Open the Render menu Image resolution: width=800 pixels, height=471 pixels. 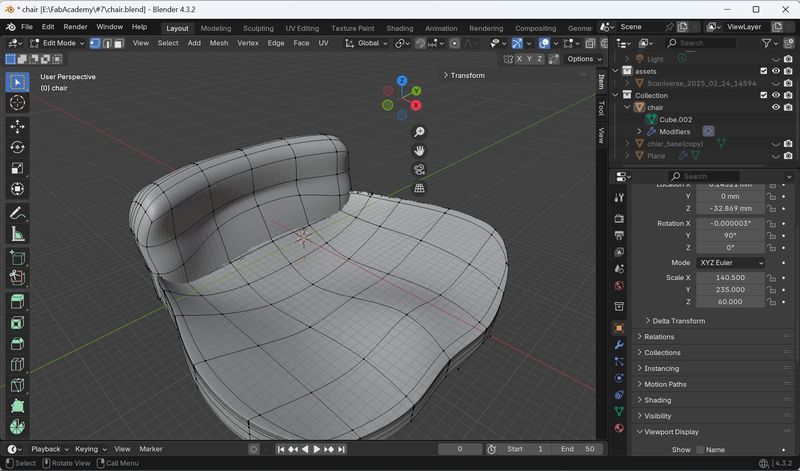pos(76,27)
